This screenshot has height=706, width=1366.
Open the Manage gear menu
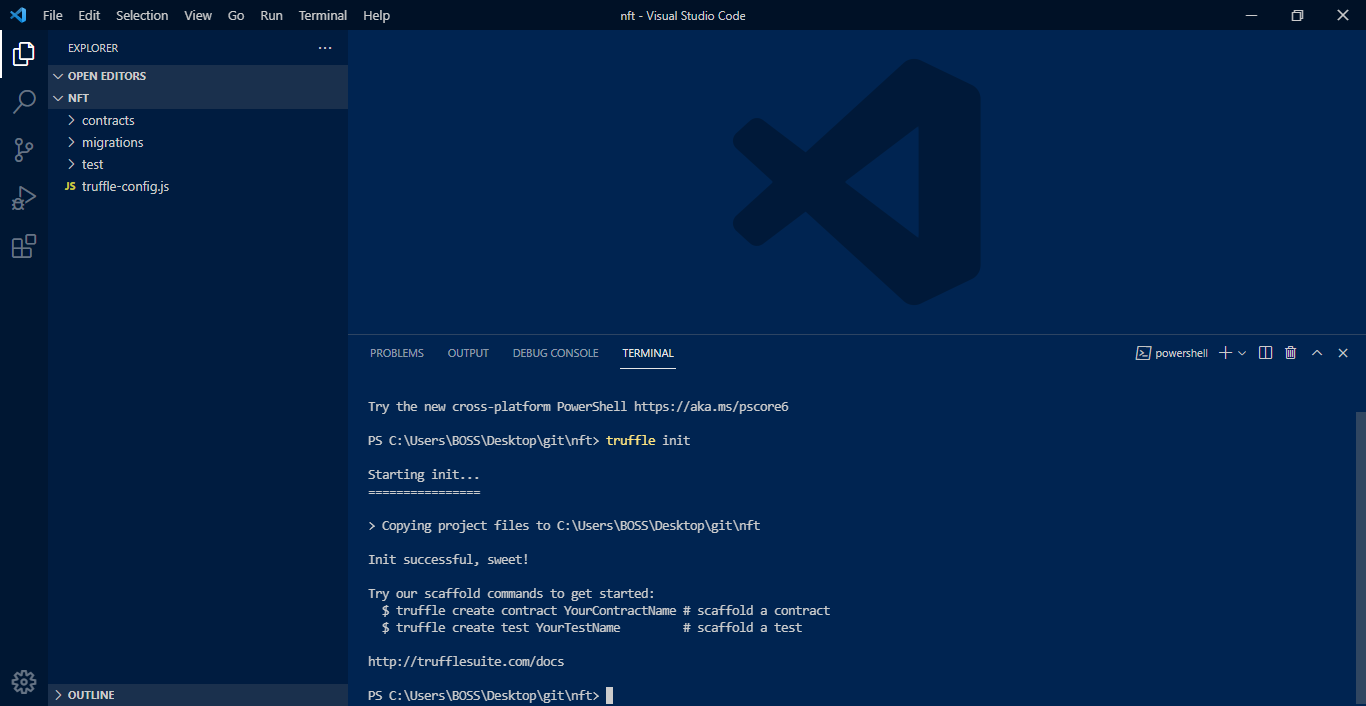coord(24,682)
